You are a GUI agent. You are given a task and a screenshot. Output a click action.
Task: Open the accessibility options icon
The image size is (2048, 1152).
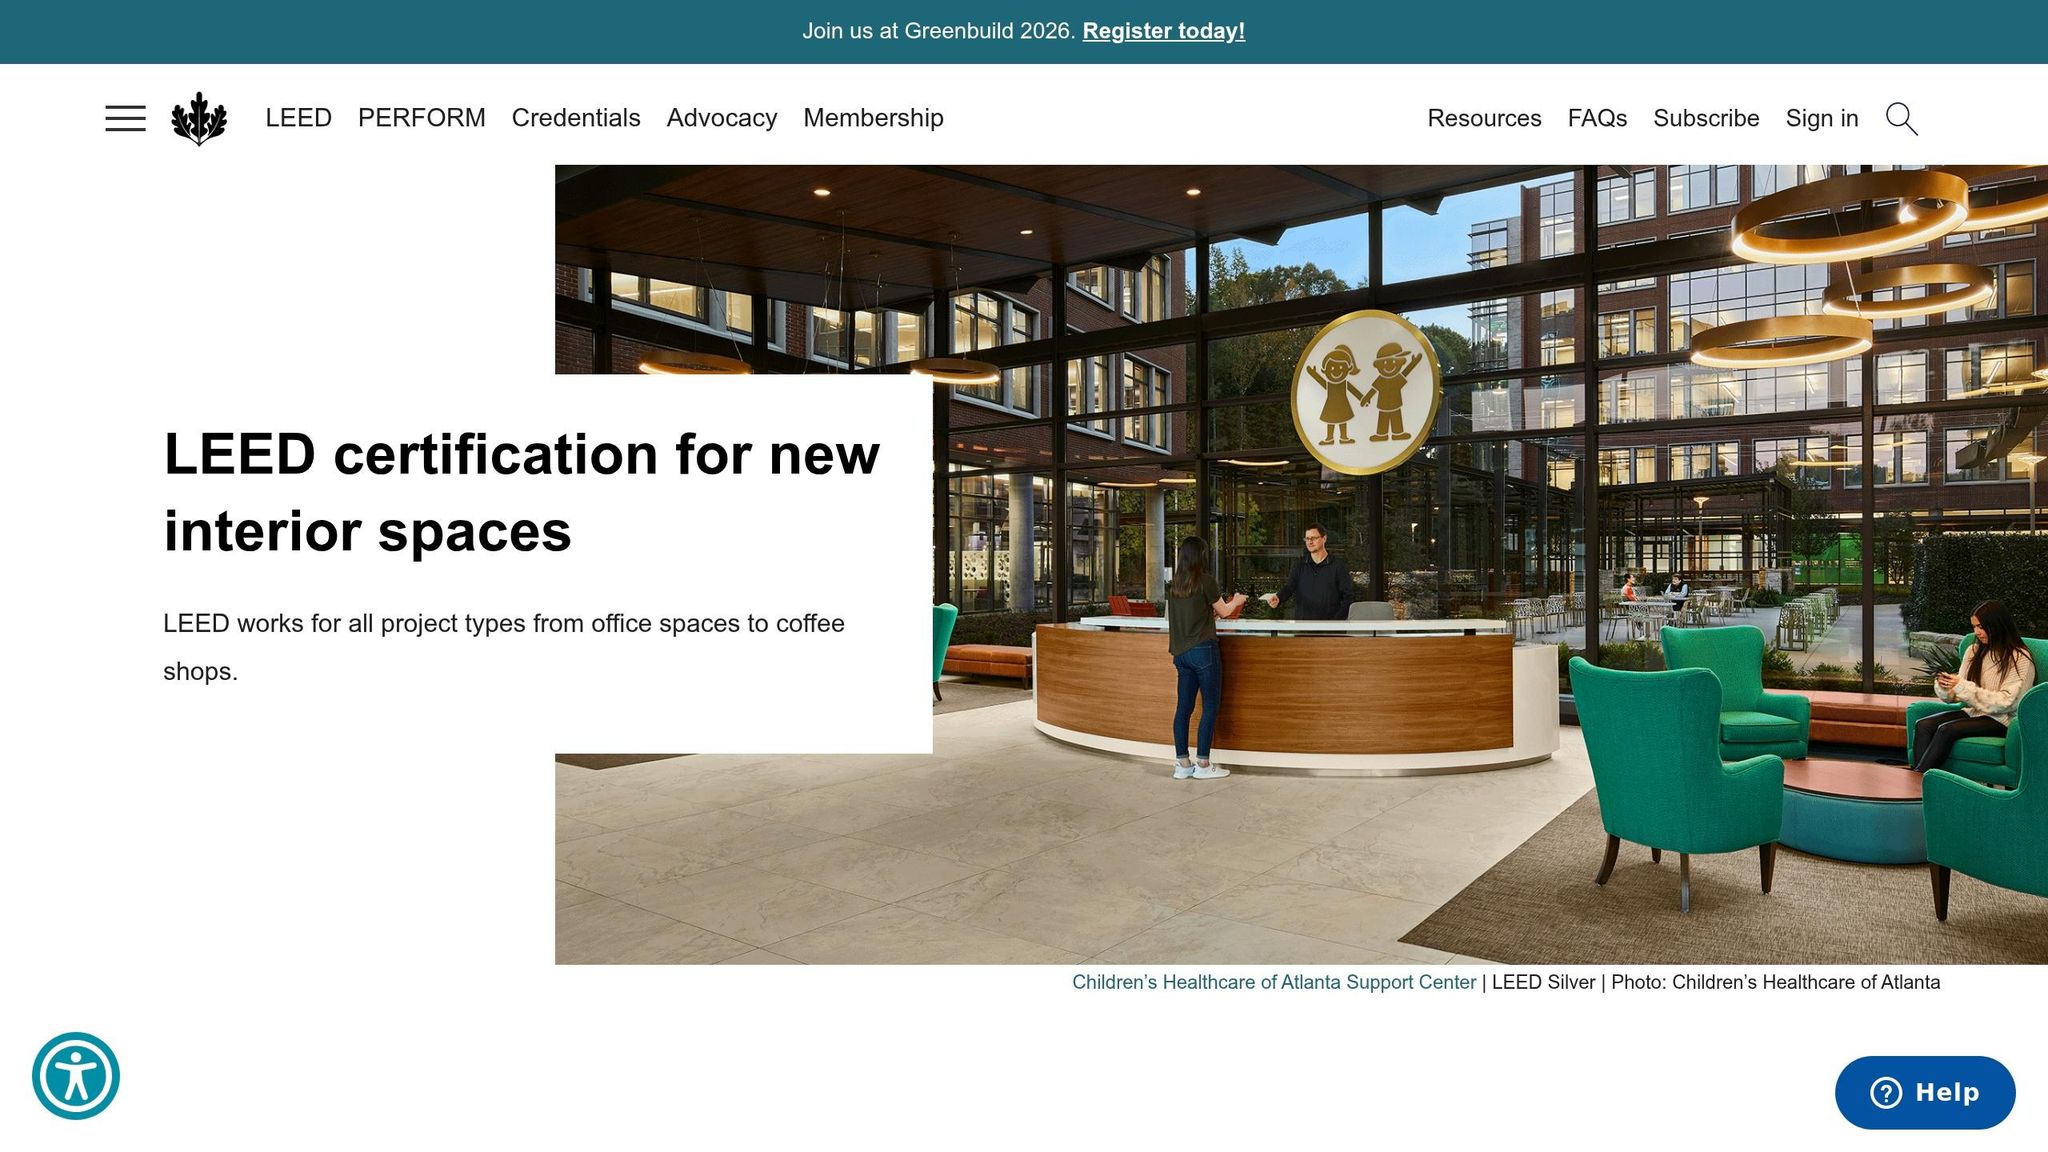(x=76, y=1076)
